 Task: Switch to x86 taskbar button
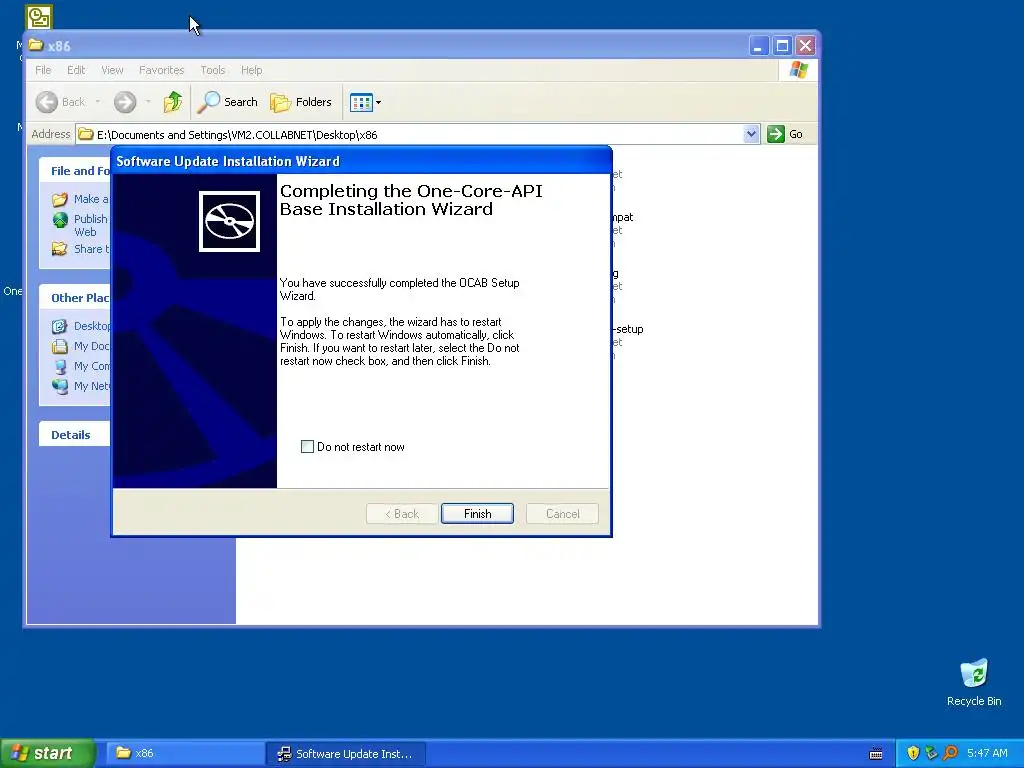click(x=184, y=753)
